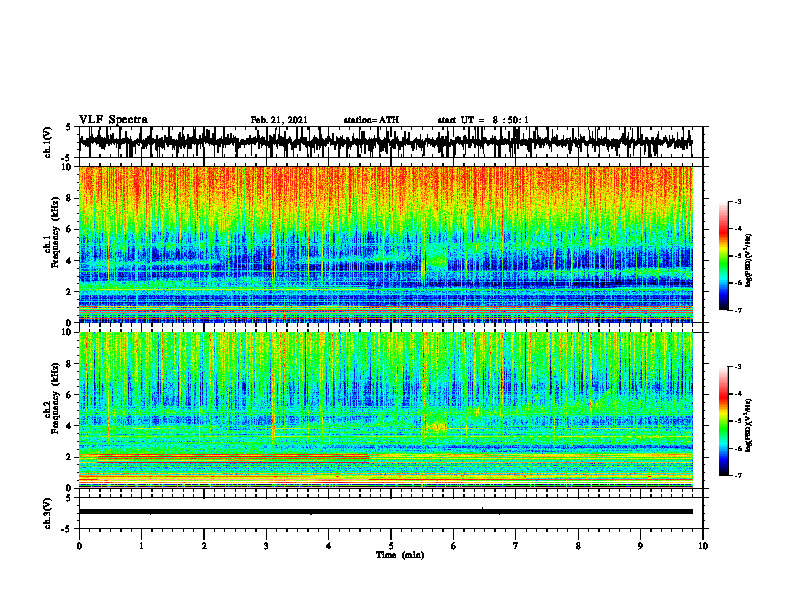This screenshot has width=792, height=612.
Task: Click the "ch.3(V)" axis label
Action: click(48, 513)
